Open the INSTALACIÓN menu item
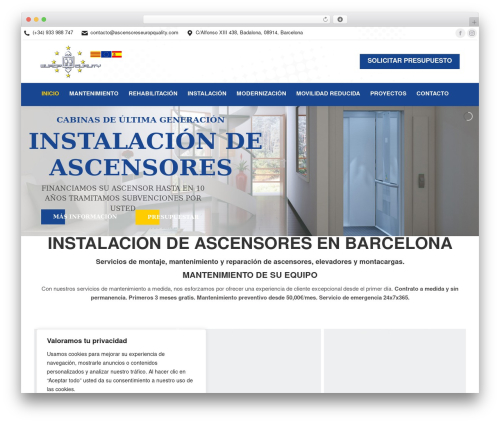The width and height of the screenshot is (500, 423). 207,94
